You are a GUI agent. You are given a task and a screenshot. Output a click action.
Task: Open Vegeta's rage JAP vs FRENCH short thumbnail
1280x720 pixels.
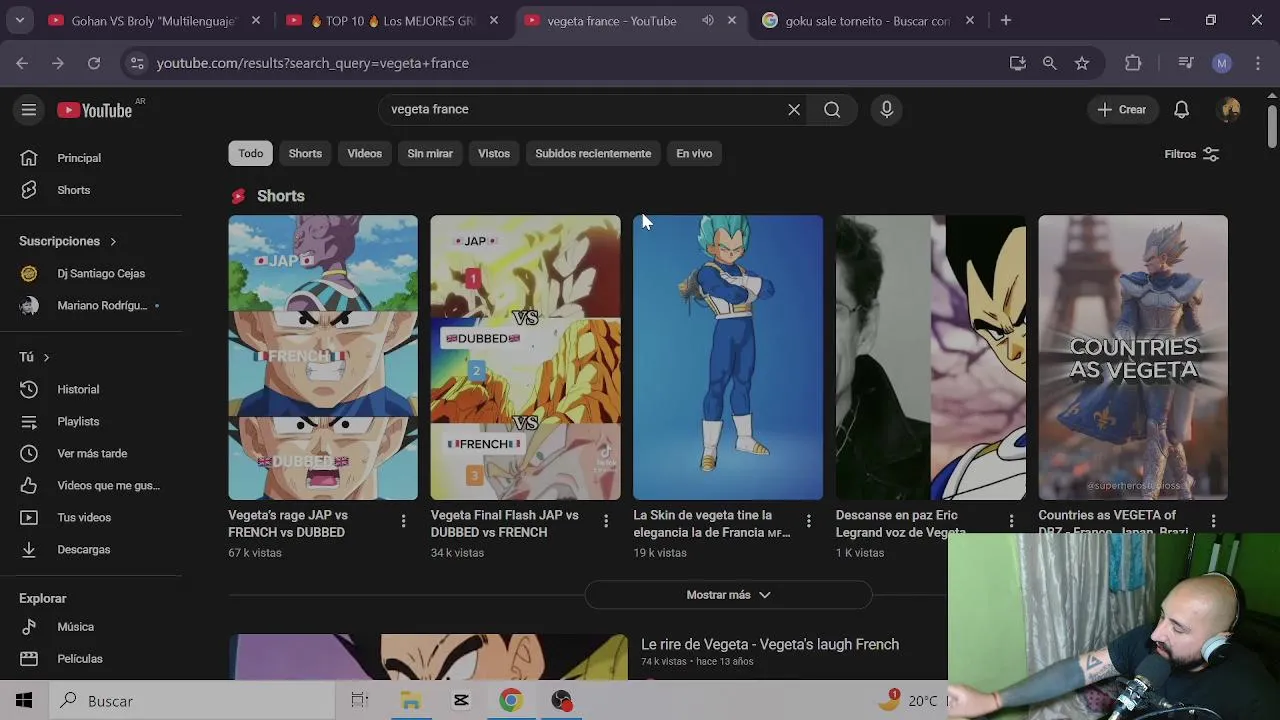[323, 357]
